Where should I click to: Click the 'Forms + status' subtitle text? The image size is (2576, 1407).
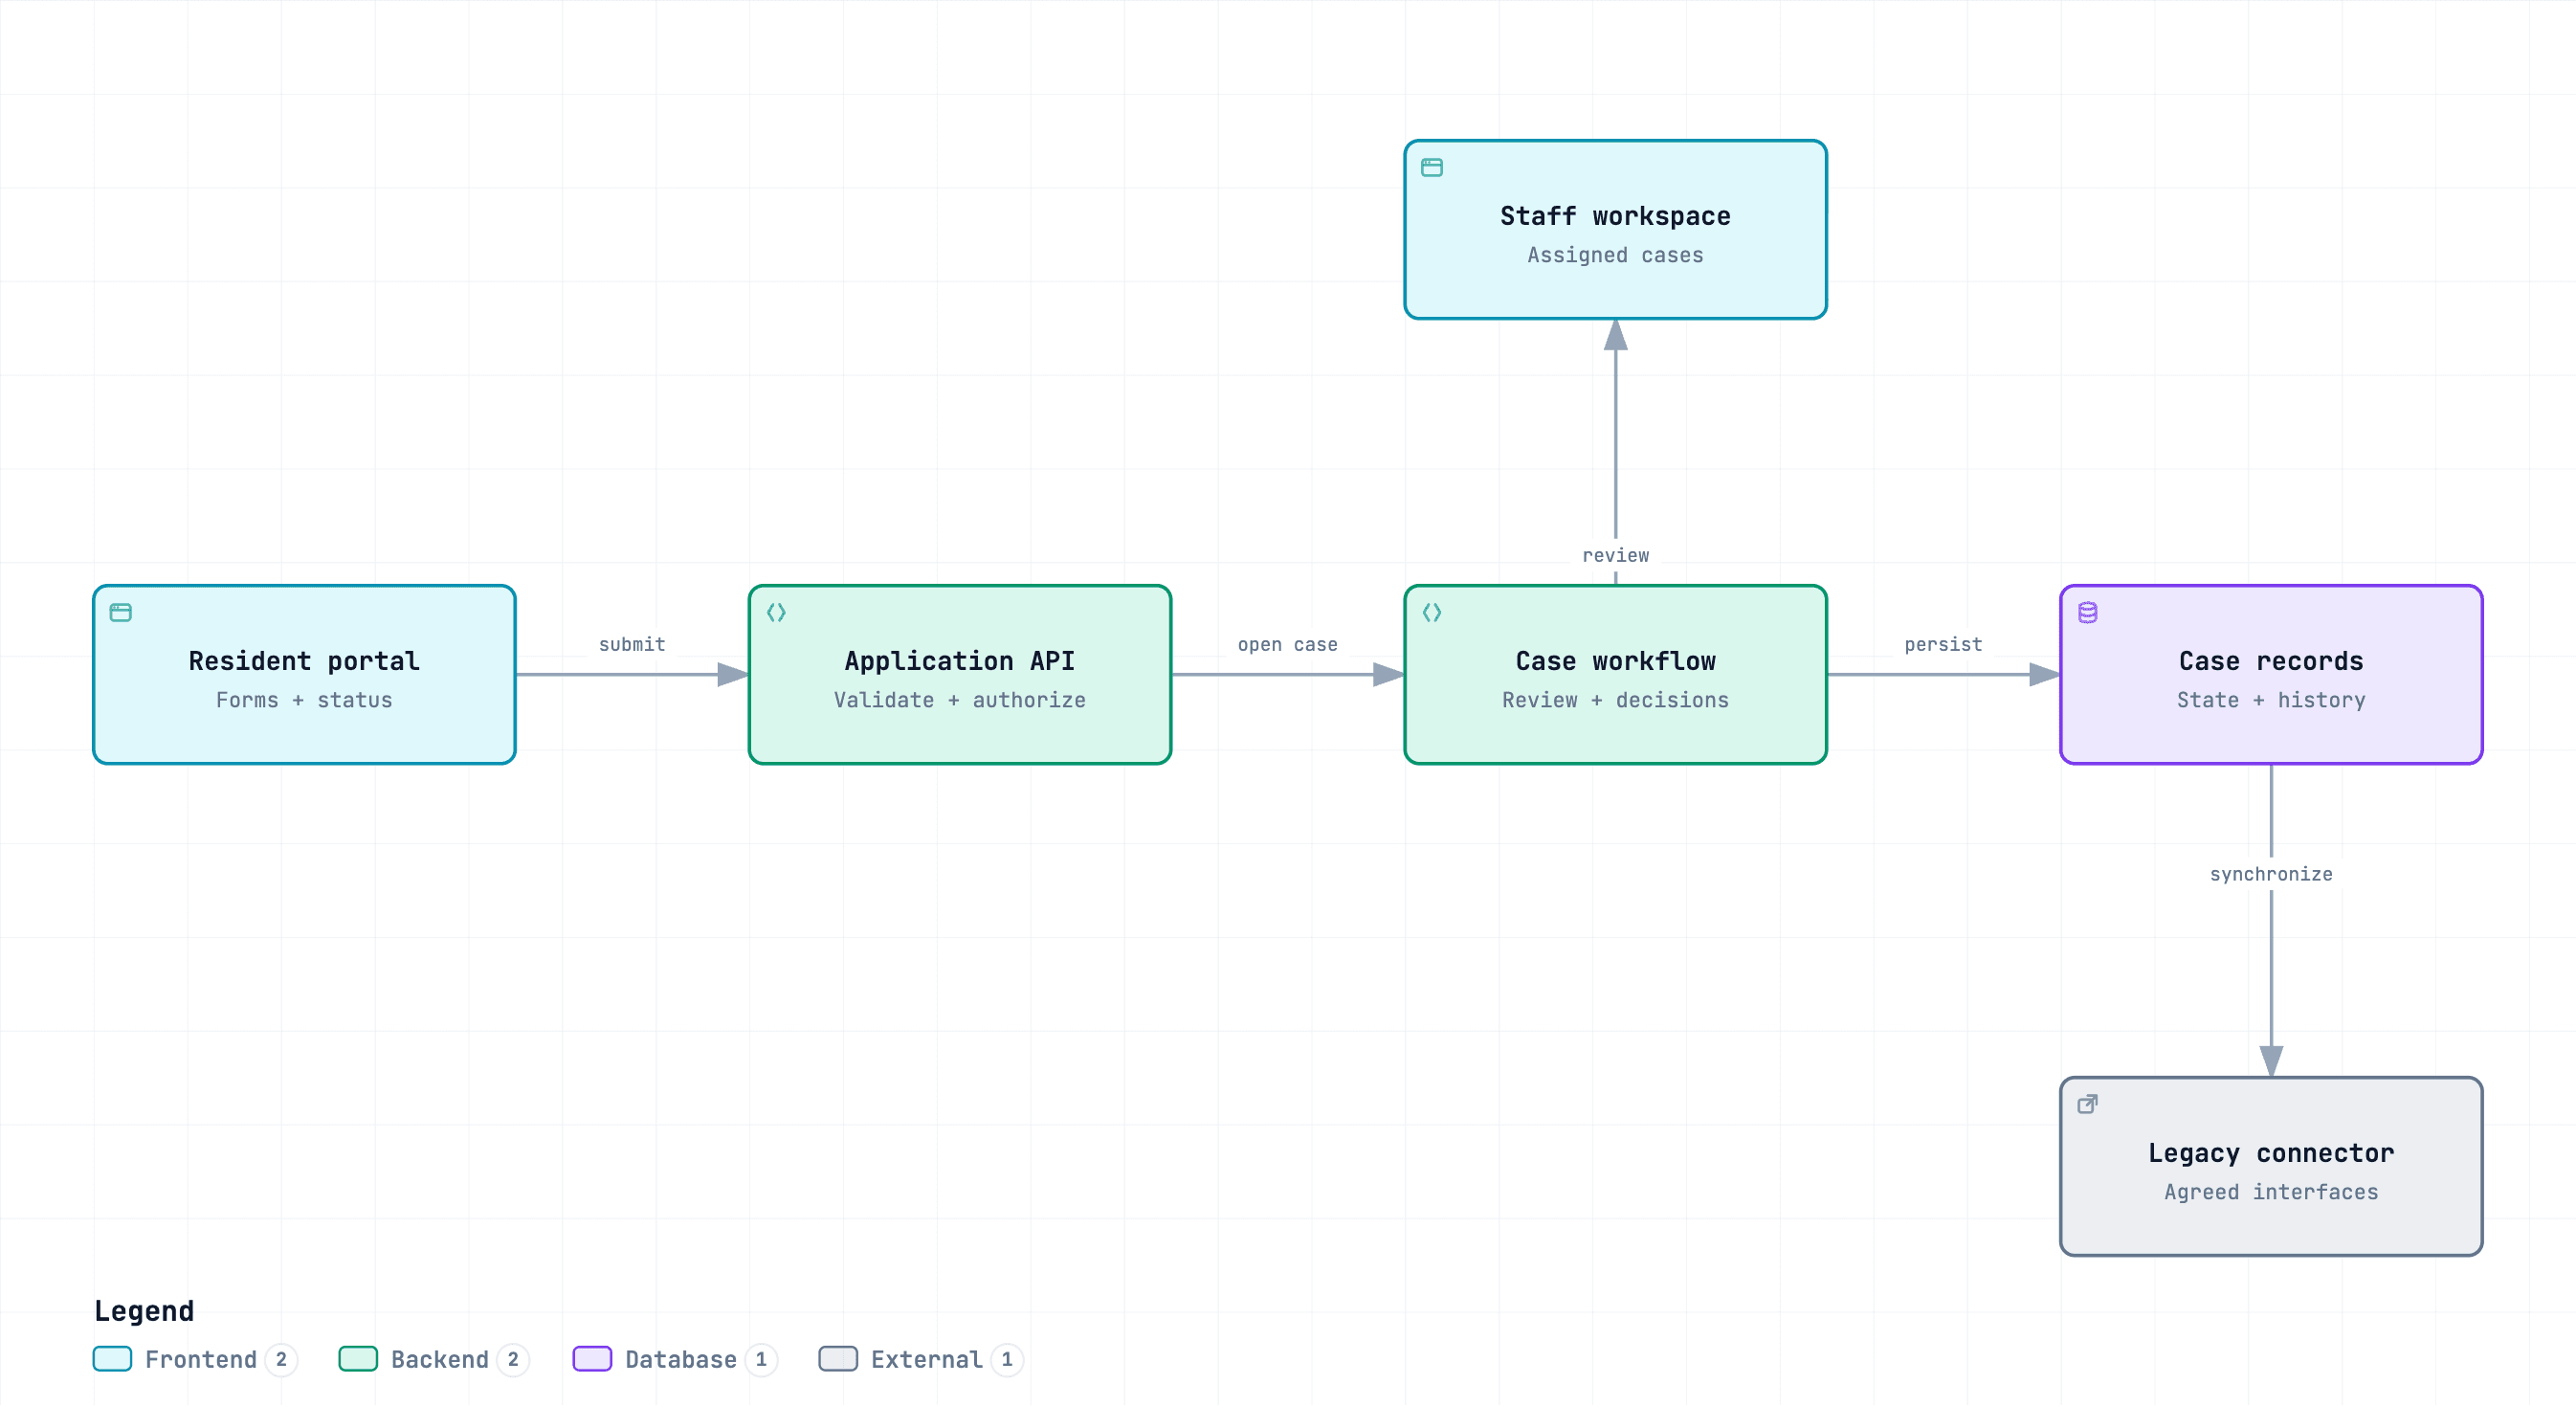point(304,700)
